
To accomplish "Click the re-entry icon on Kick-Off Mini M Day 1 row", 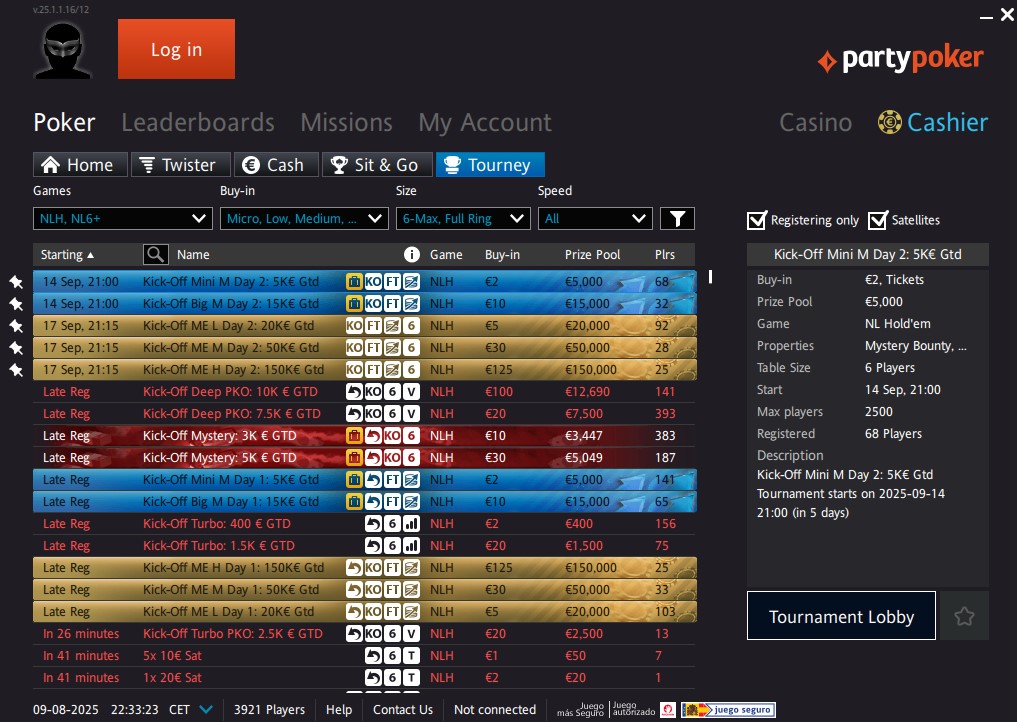I will click(x=373, y=480).
